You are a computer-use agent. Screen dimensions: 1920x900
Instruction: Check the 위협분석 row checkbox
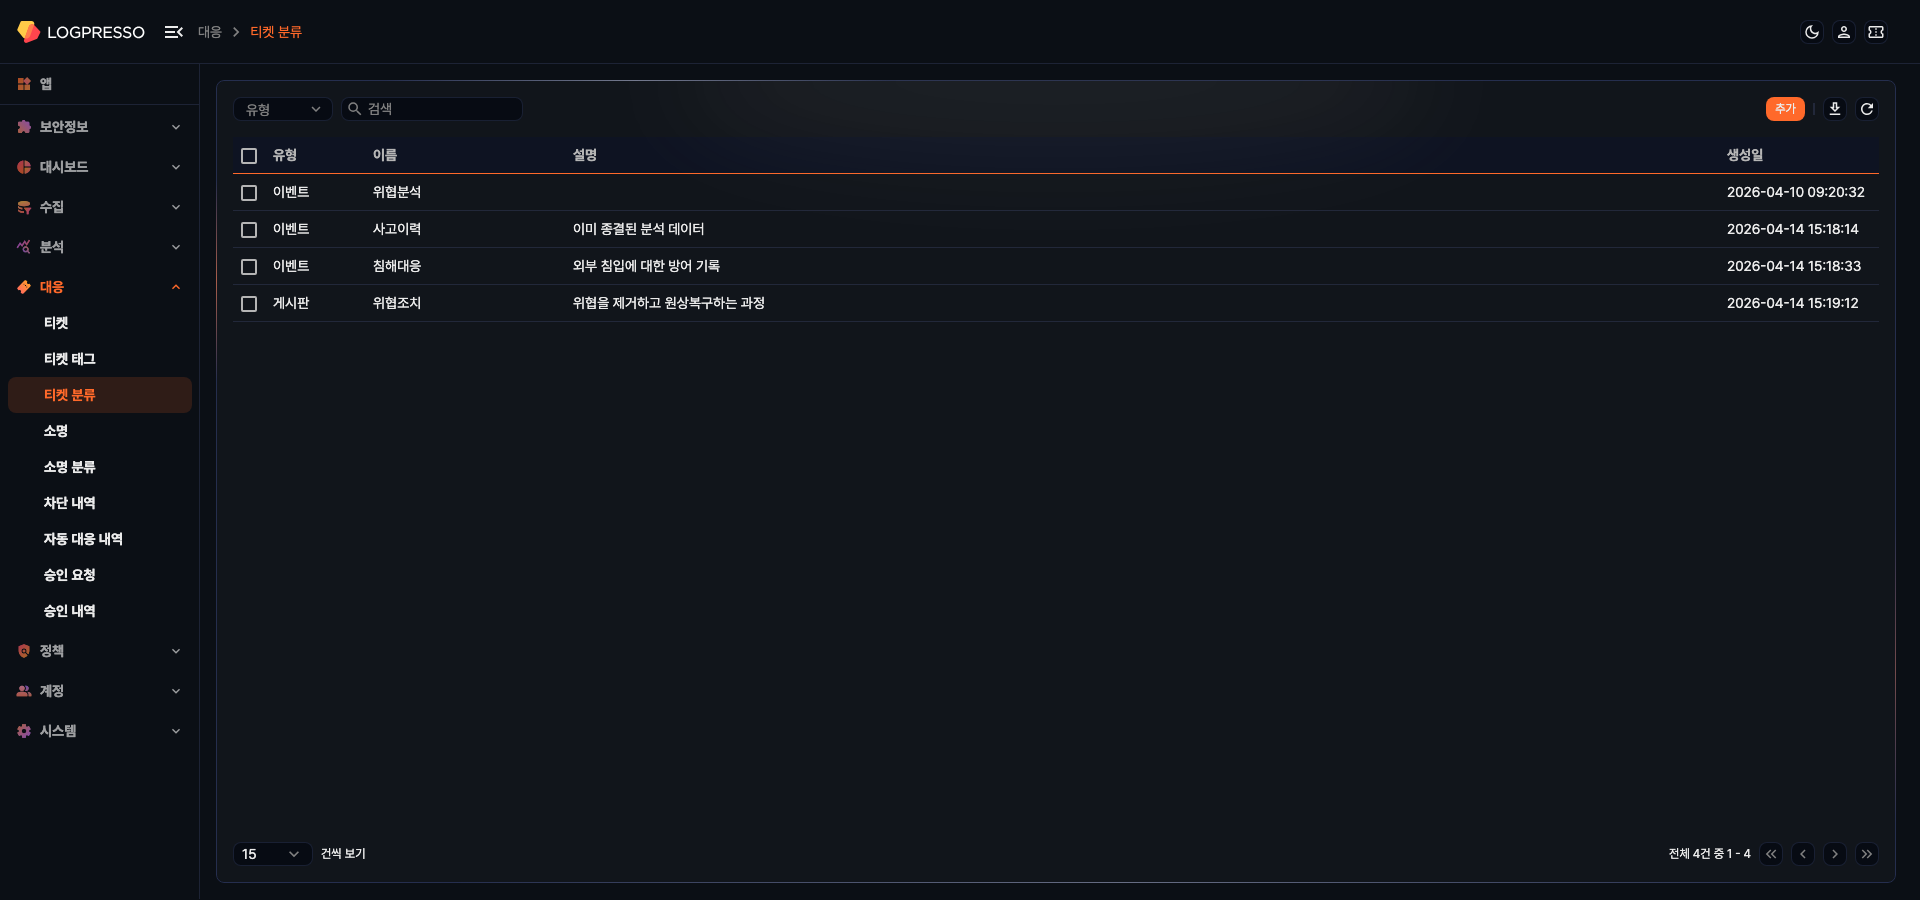pos(249,193)
